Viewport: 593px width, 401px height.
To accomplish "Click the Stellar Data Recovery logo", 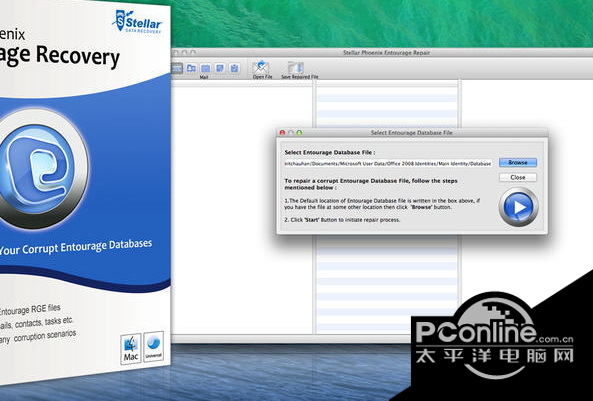I will click(137, 21).
